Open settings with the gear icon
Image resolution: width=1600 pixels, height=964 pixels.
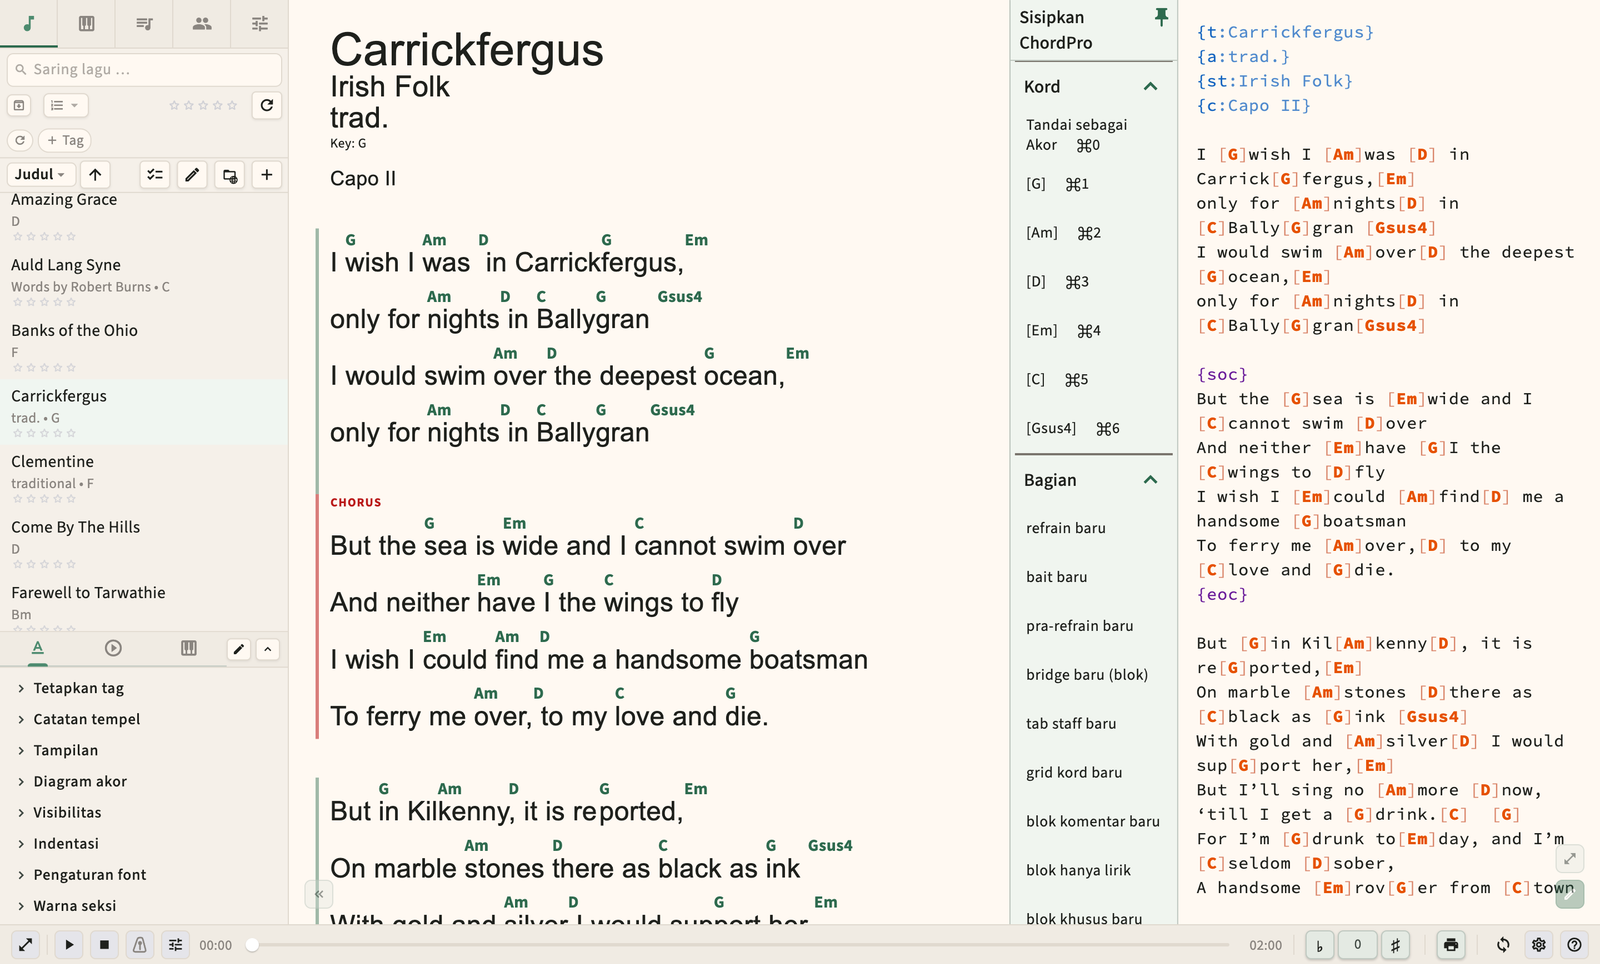tap(1539, 945)
